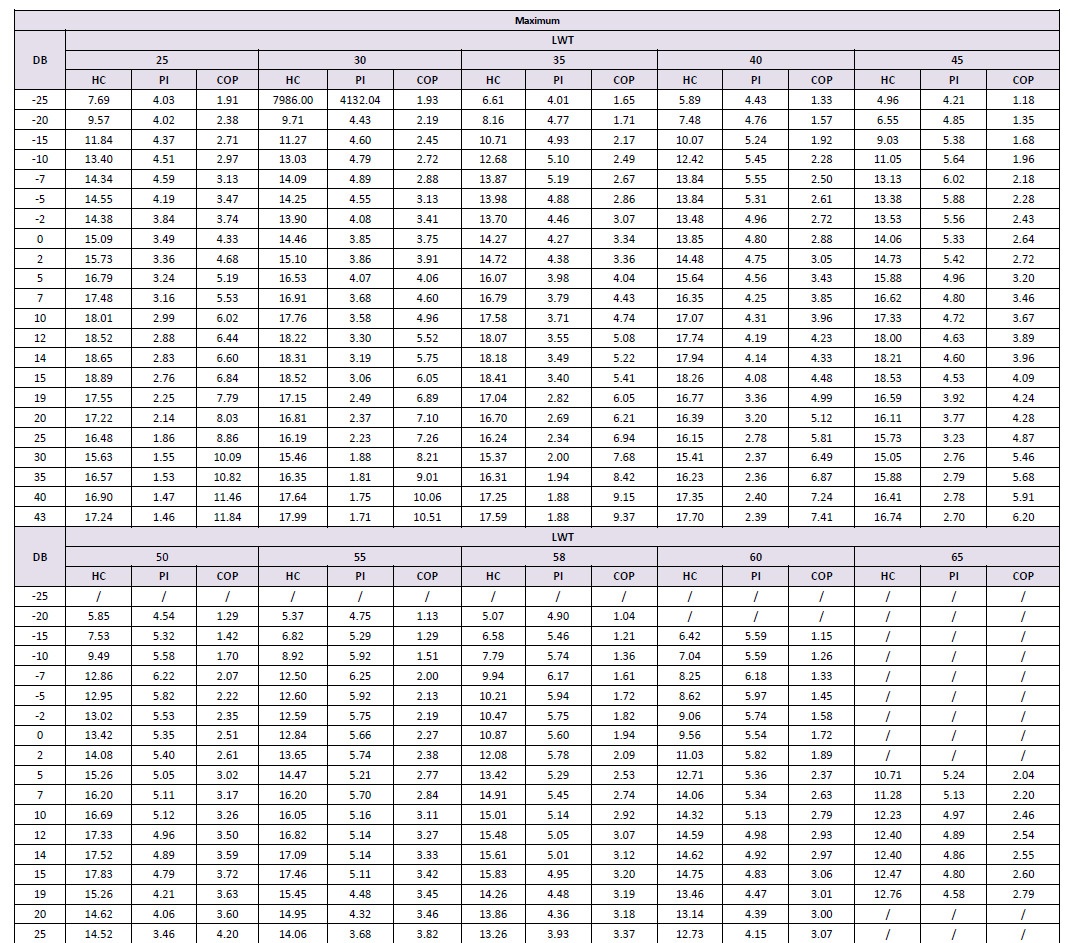This screenshot has height=943, width=1070.
Task: Select DB row label -7 in upper table
Action: point(39,179)
